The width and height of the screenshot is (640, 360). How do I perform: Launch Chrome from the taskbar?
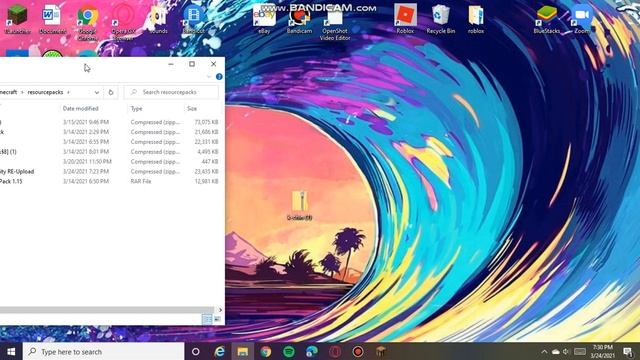click(266, 351)
